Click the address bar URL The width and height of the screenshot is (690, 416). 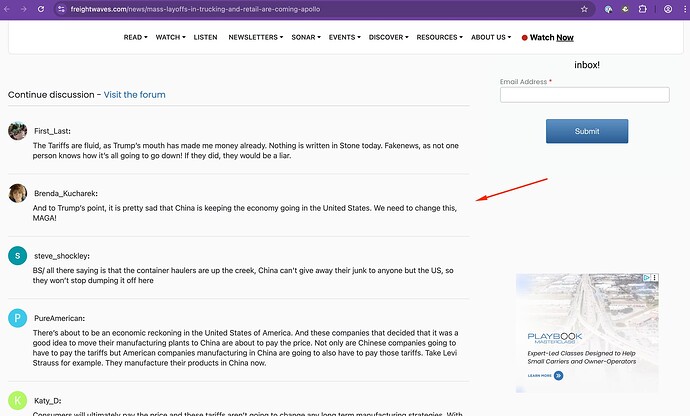(x=195, y=9)
